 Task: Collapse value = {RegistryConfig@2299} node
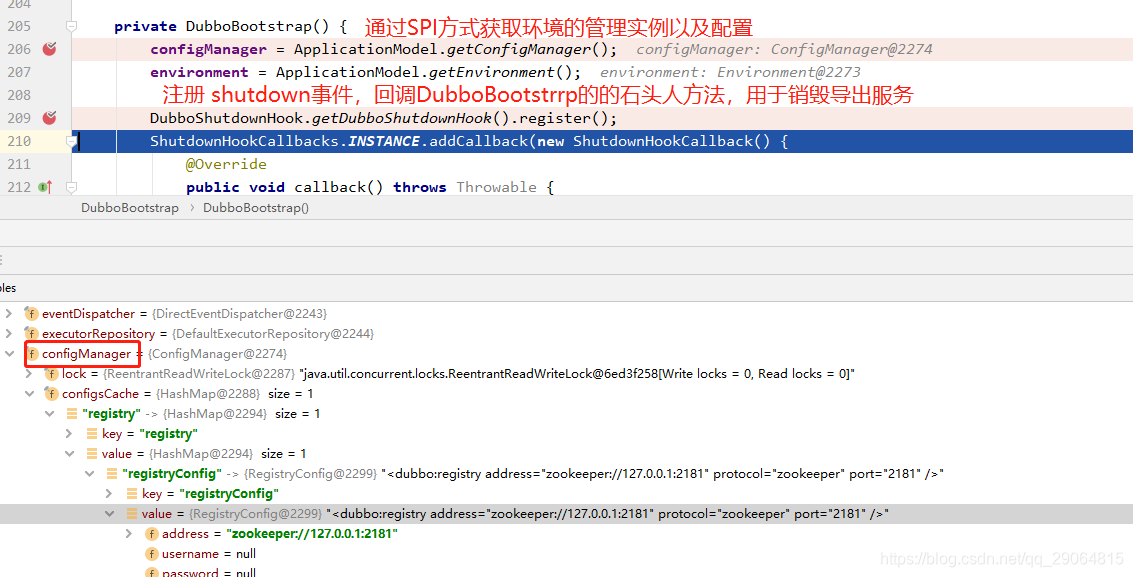pyautogui.click(x=109, y=513)
